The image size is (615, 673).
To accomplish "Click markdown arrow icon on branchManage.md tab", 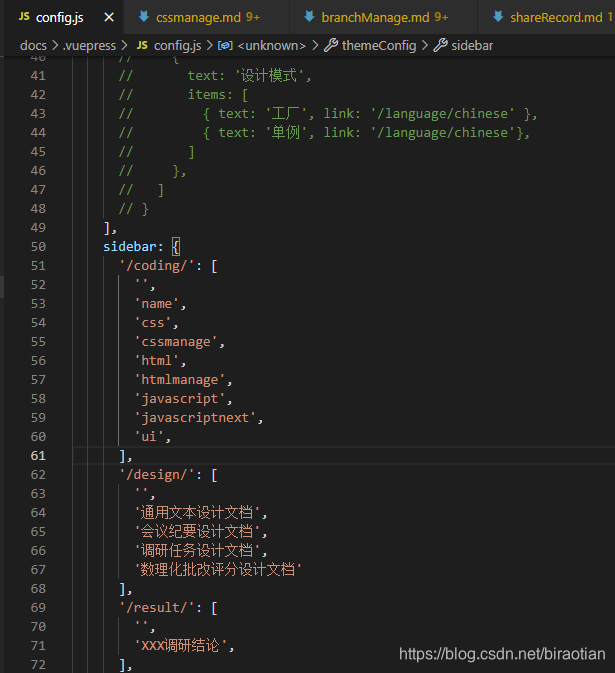I will point(309,17).
